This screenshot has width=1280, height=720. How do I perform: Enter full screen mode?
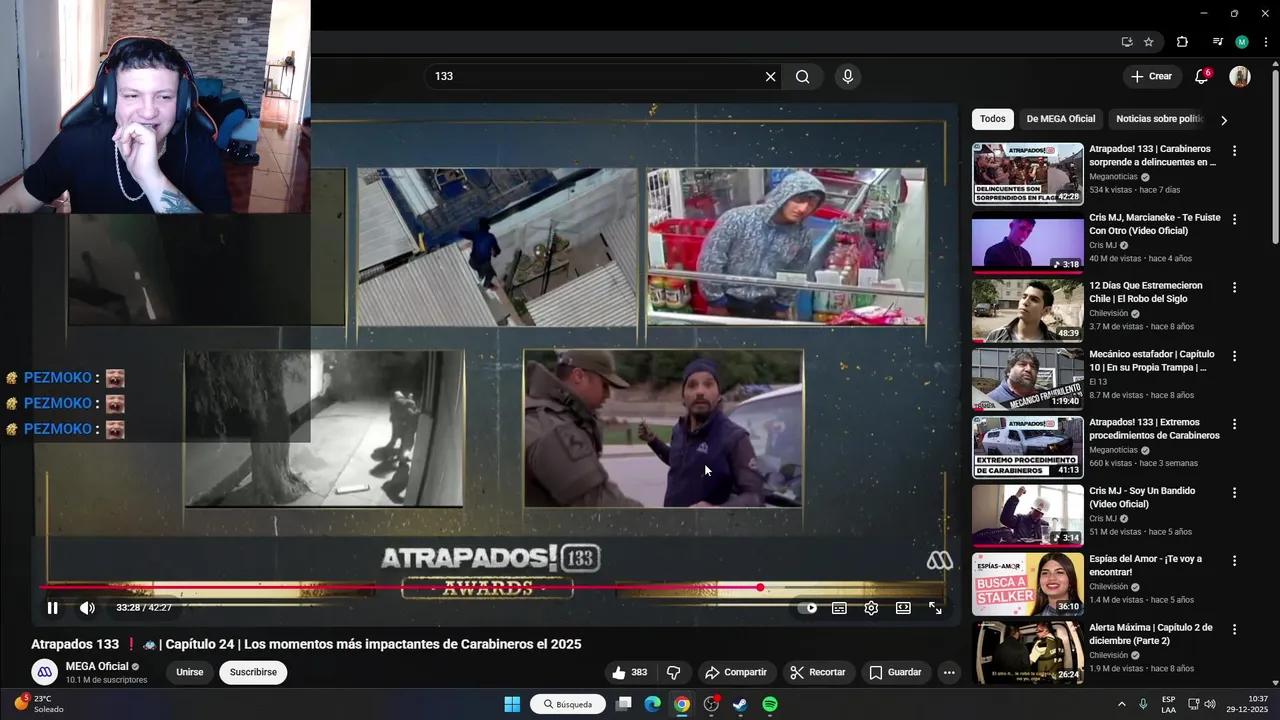click(x=935, y=608)
